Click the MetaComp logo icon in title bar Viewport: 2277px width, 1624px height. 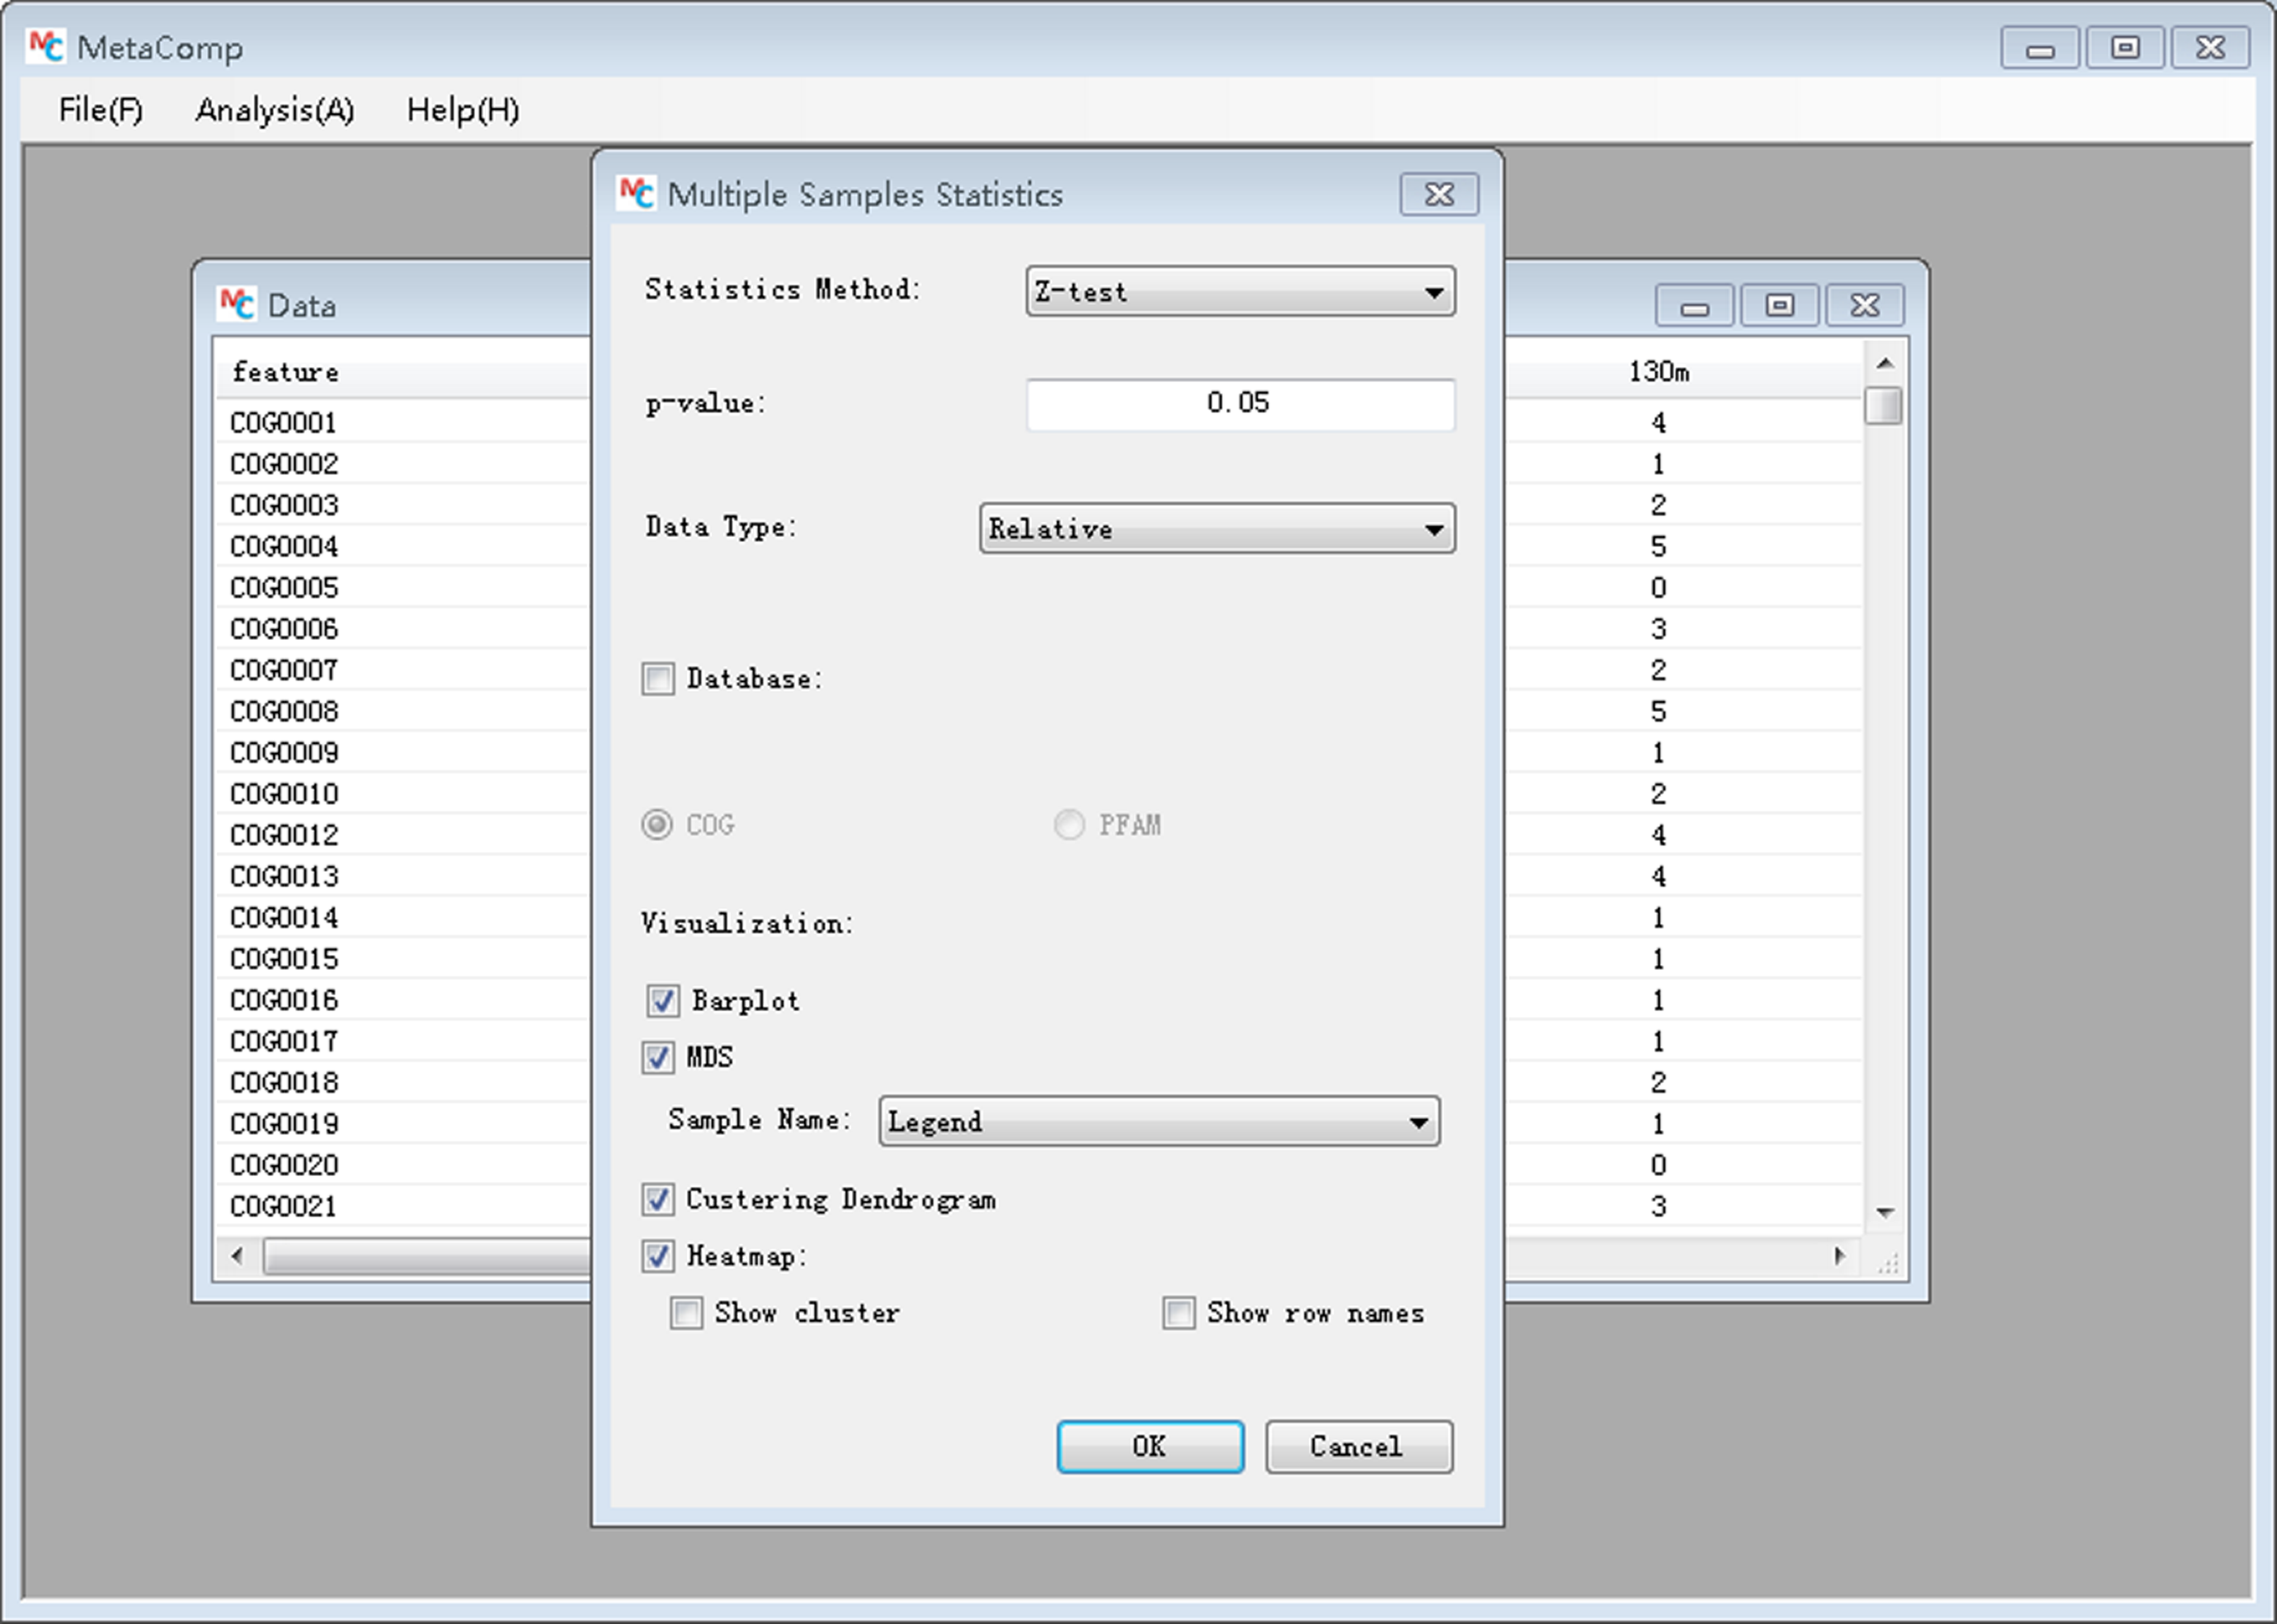(x=46, y=47)
